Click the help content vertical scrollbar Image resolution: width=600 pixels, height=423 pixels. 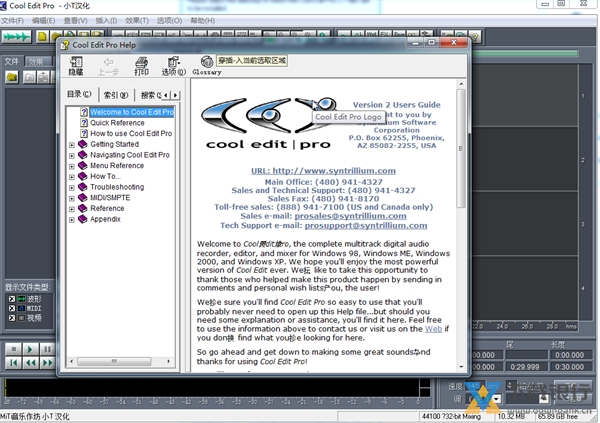(460, 230)
